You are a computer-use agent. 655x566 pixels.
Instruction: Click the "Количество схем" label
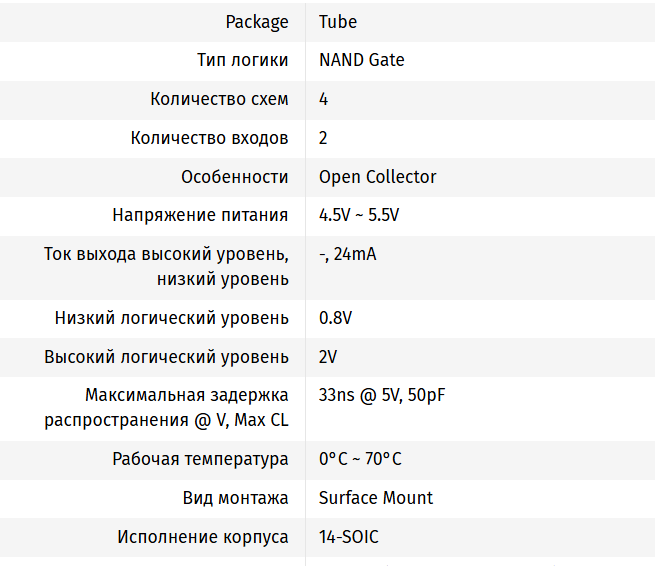[219, 99]
